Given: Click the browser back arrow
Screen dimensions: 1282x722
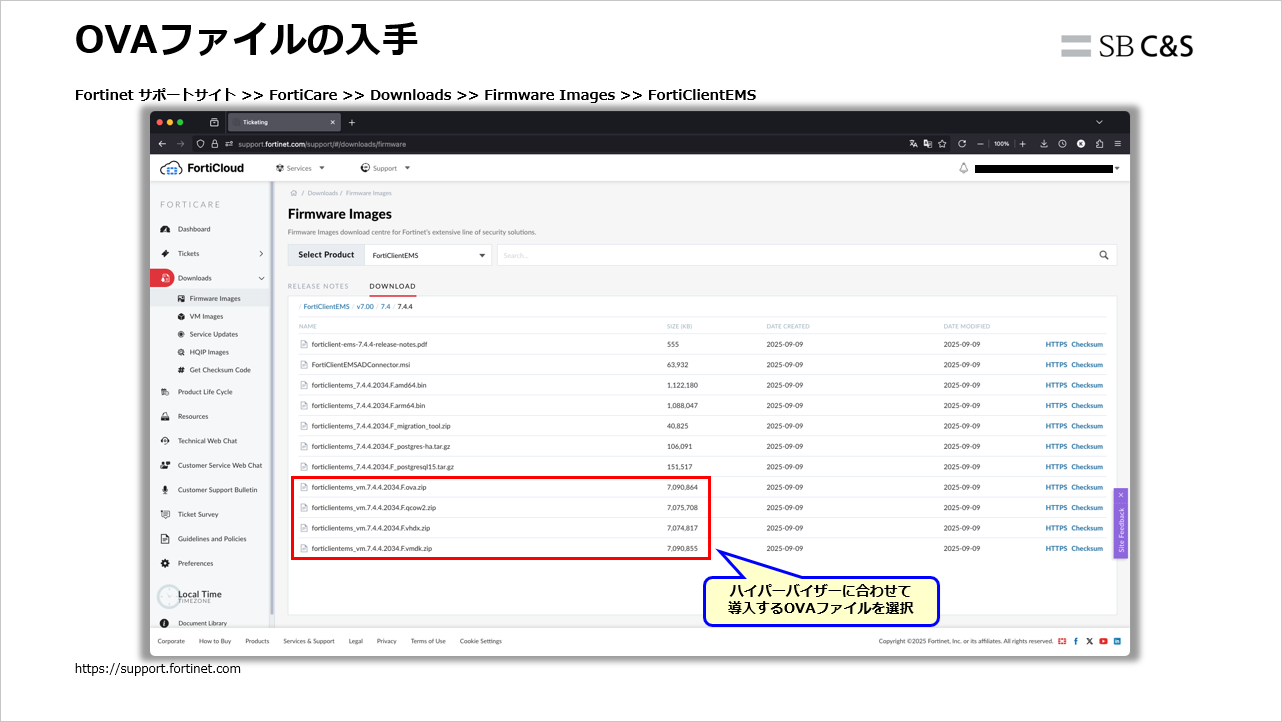Looking at the screenshot, I should pyautogui.click(x=164, y=143).
